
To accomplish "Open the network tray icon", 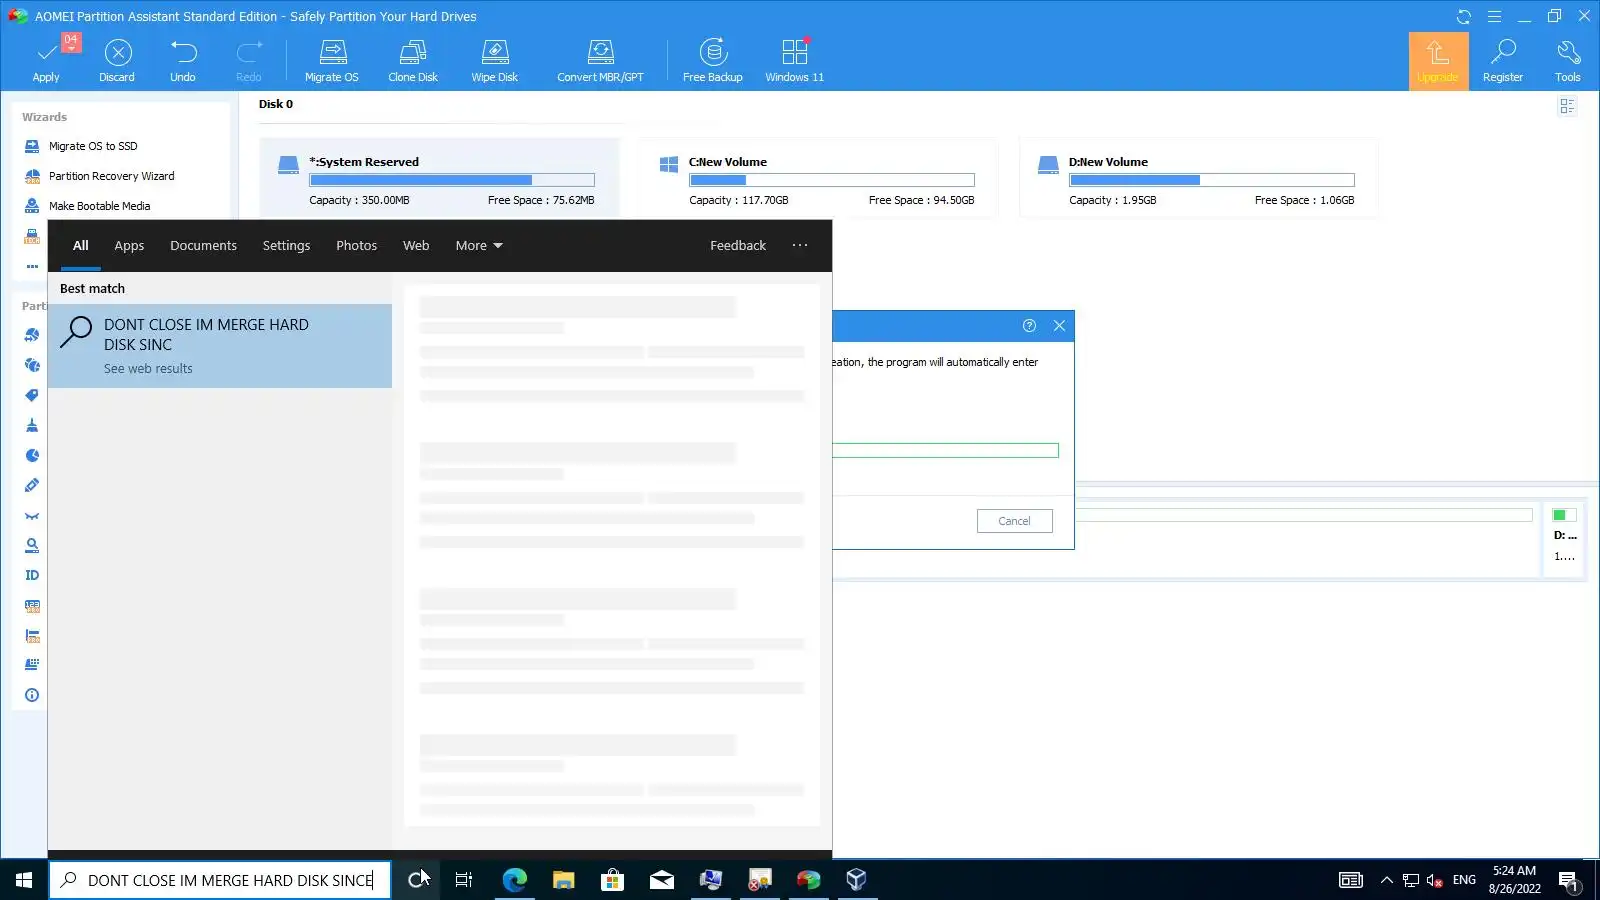I will click(x=1411, y=880).
